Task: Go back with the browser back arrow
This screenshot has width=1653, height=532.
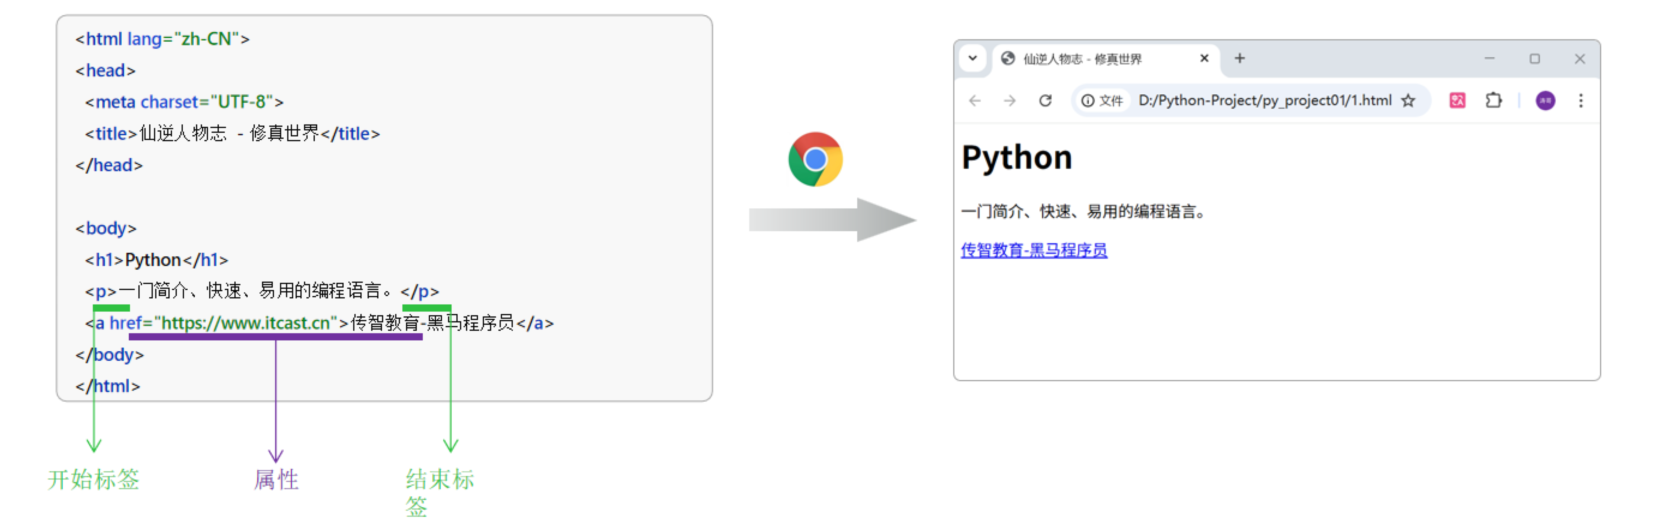Action: 975,100
